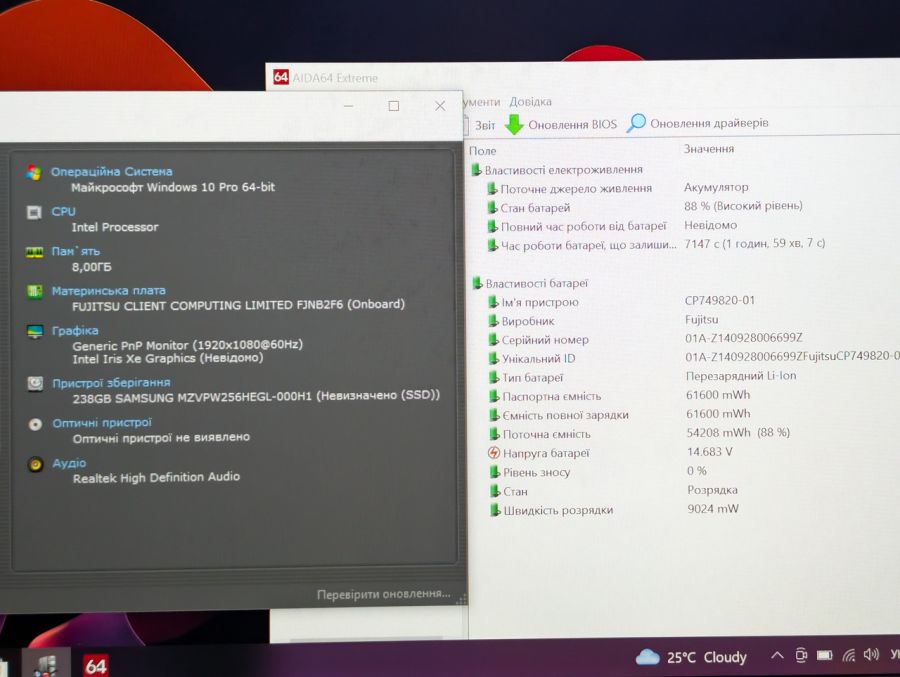The width and height of the screenshot is (900, 677).
Task: Click the Операційна Система heading link
Action: click(x=111, y=172)
